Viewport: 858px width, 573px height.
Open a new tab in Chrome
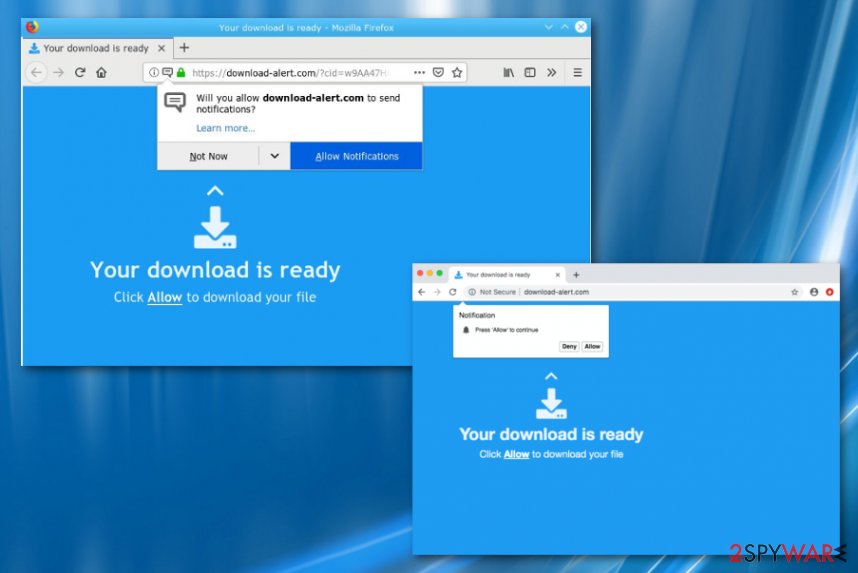[x=576, y=275]
